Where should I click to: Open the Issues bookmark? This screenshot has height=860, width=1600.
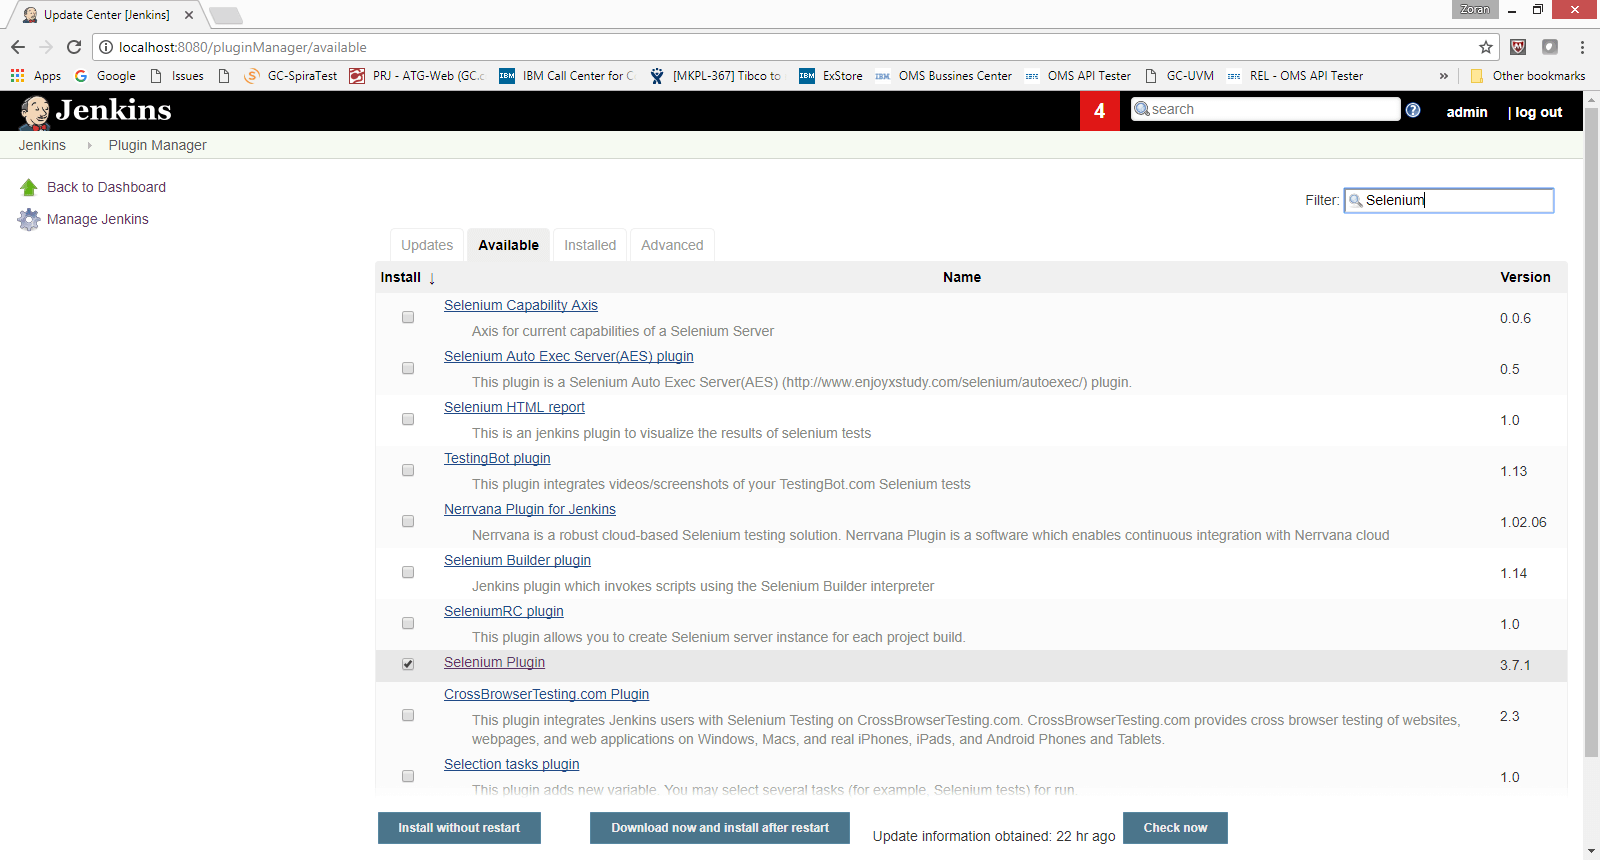176,75
